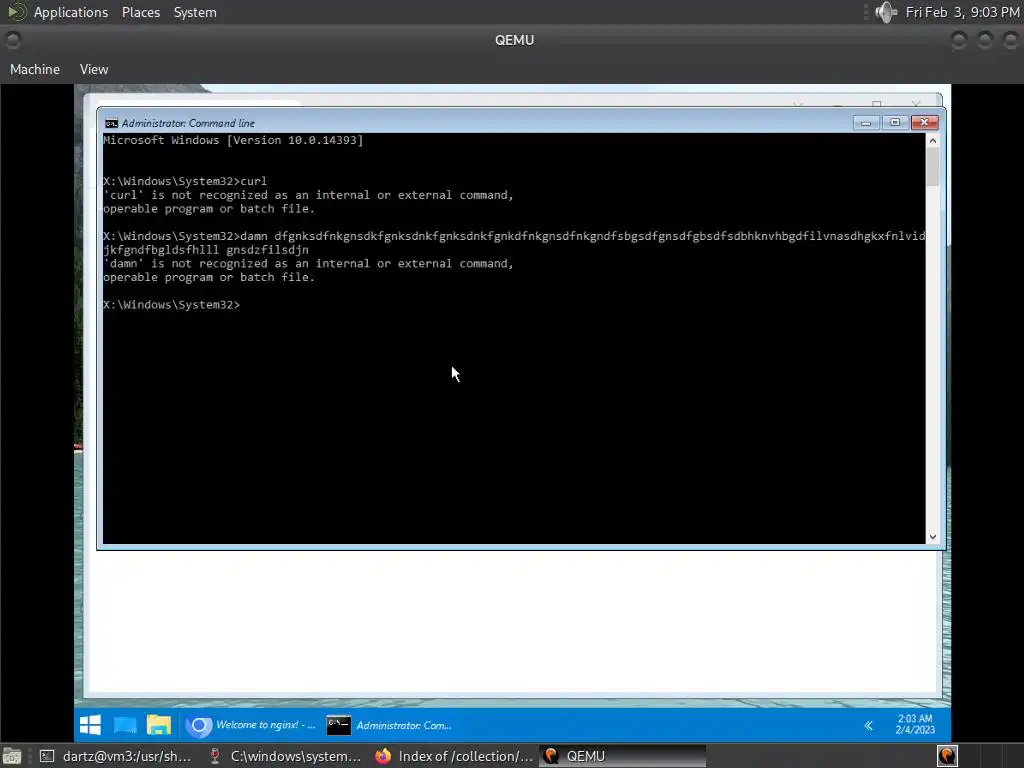Click the console scrollbar up arrow

coord(933,140)
